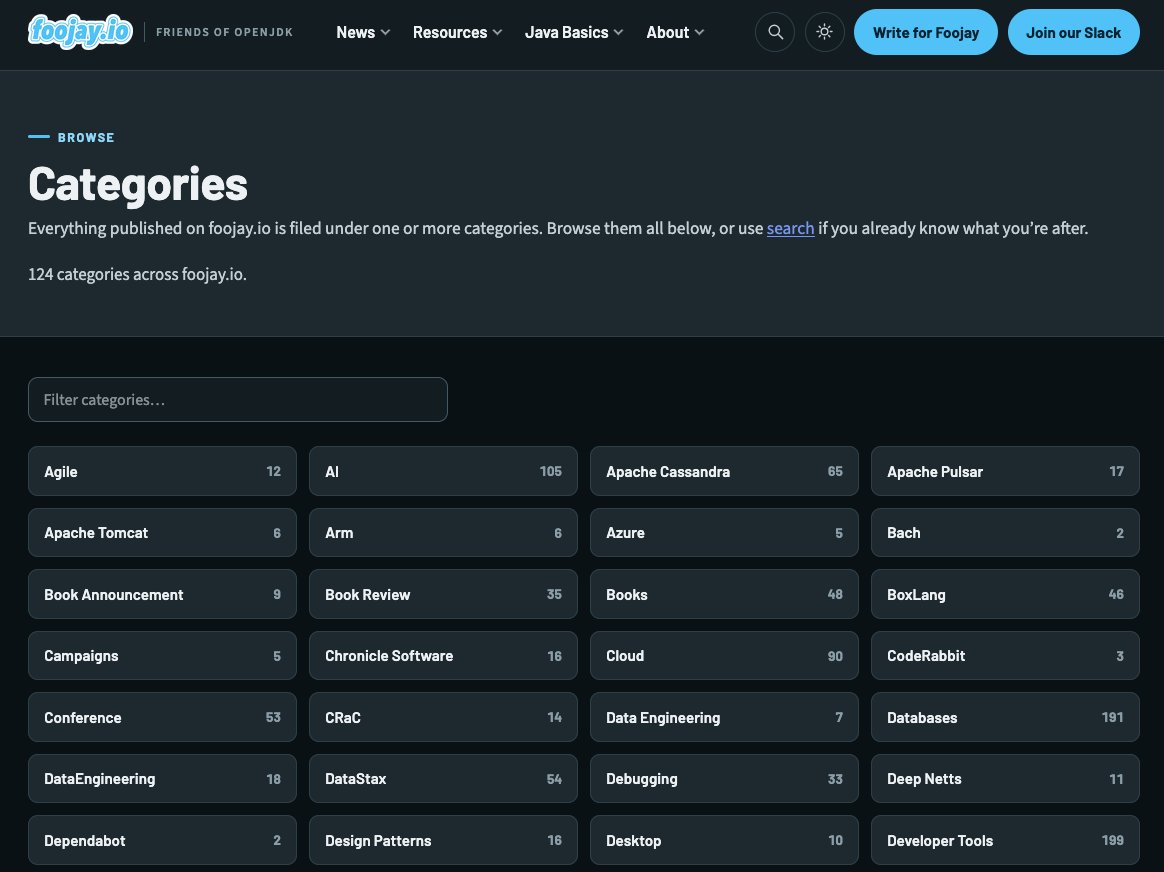Open the Apache Pulsar category
The height and width of the screenshot is (872, 1164).
pyautogui.click(x=1005, y=471)
